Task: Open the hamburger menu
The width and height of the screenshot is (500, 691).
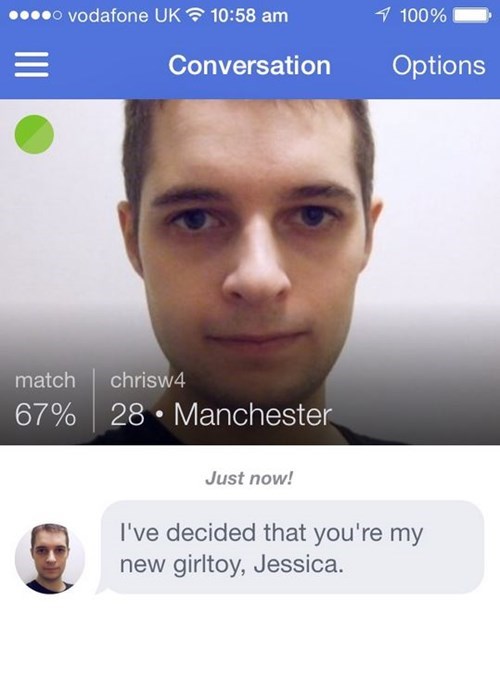Action: (31, 65)
